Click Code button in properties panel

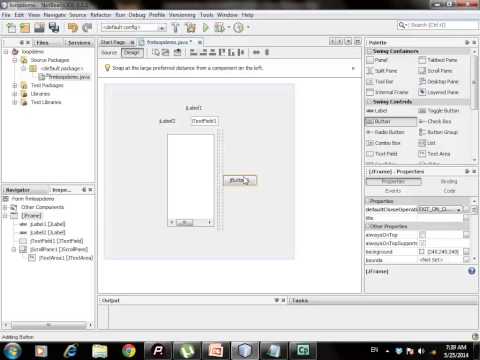(449, 191)
